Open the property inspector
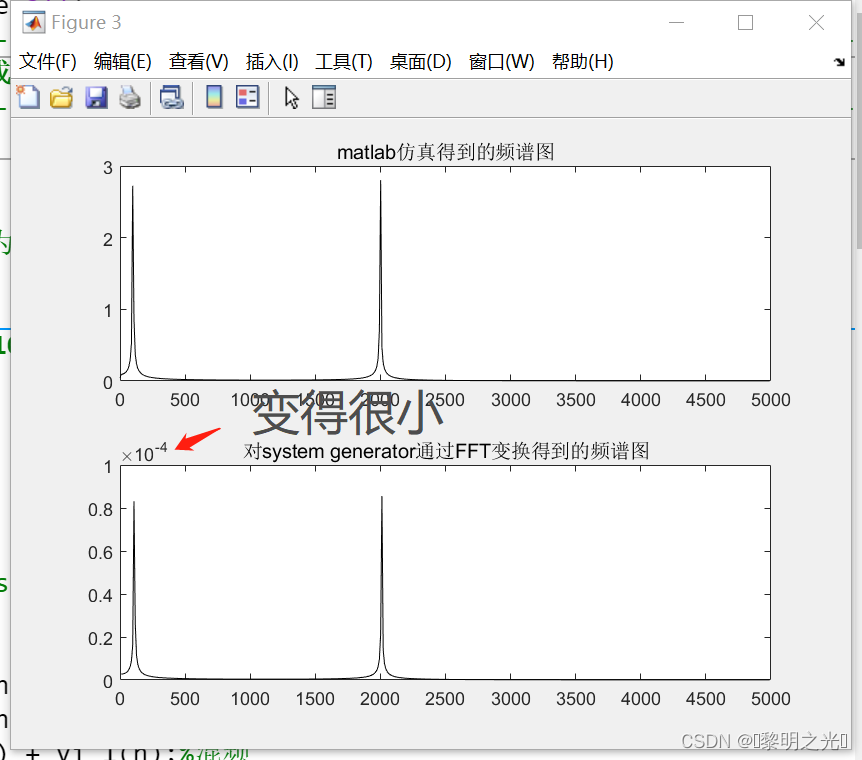Image resolution: width=862 pixels, height=760 pixels. pos(322,97)
